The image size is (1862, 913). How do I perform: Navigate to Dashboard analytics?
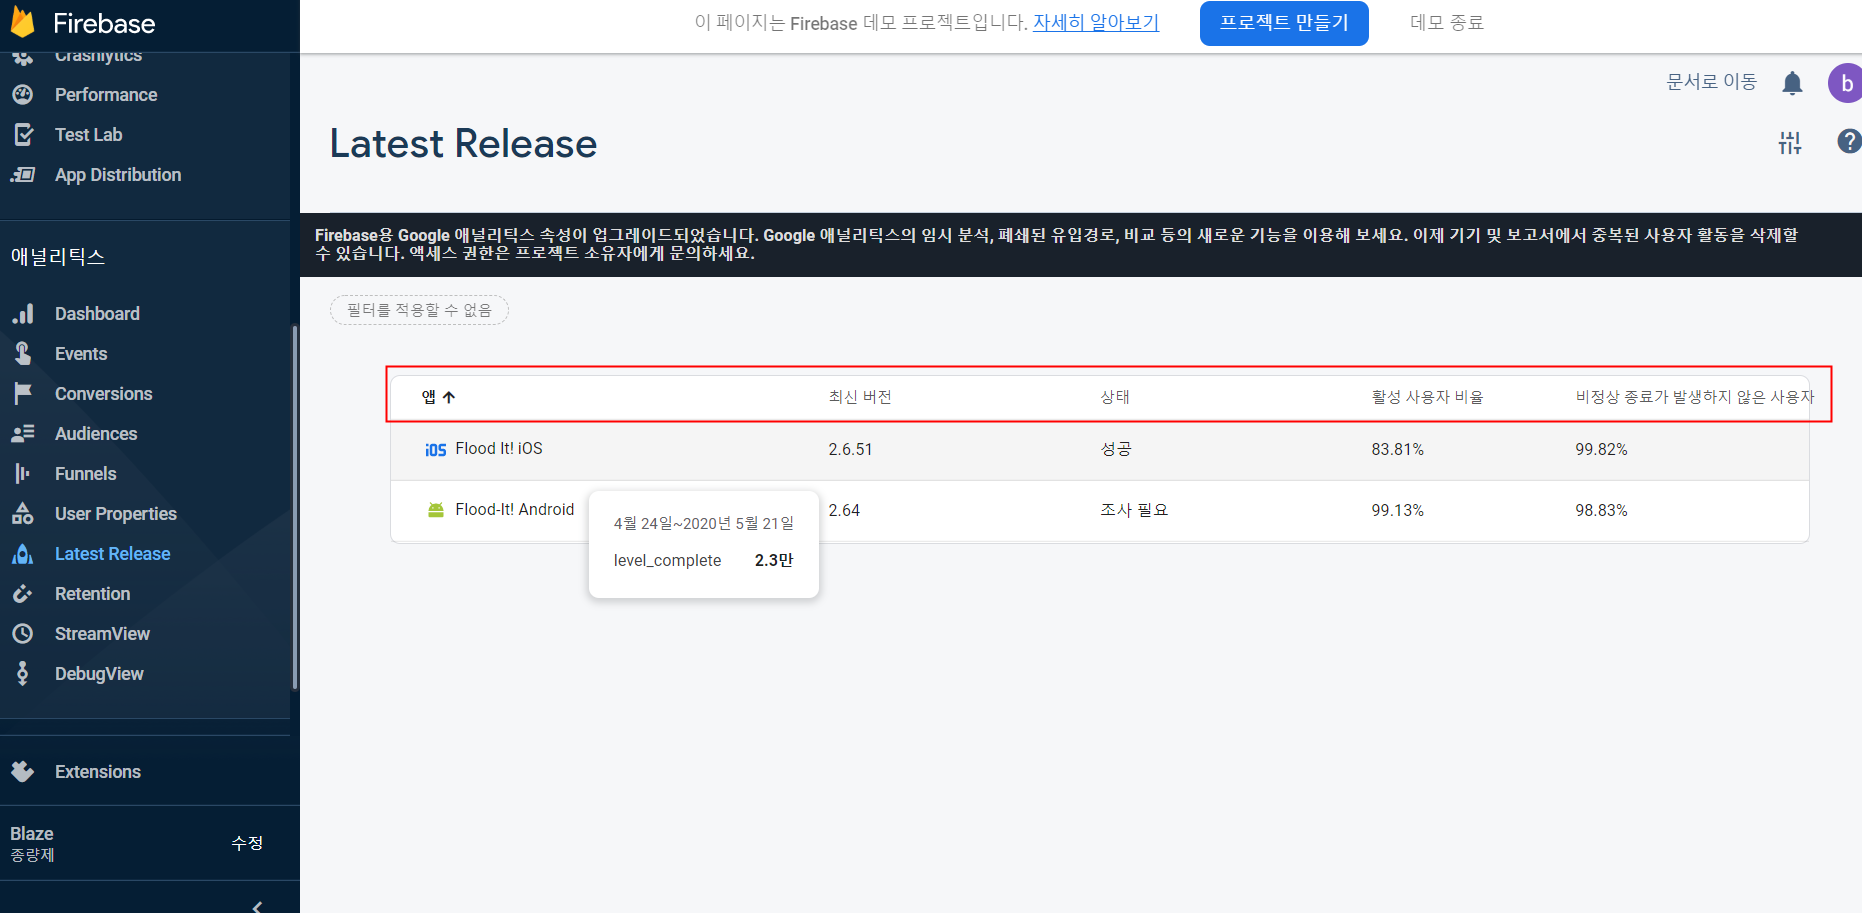(97, 314)
